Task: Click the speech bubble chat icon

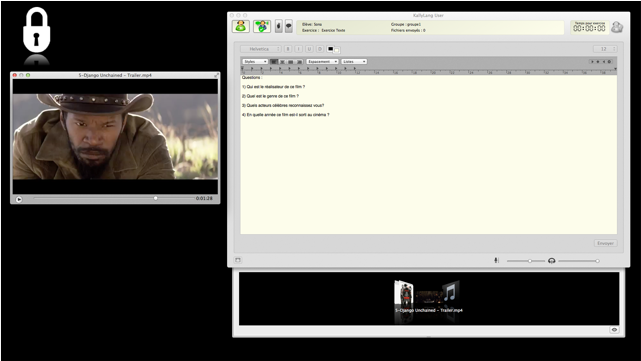Action: [x=289, y=26]
